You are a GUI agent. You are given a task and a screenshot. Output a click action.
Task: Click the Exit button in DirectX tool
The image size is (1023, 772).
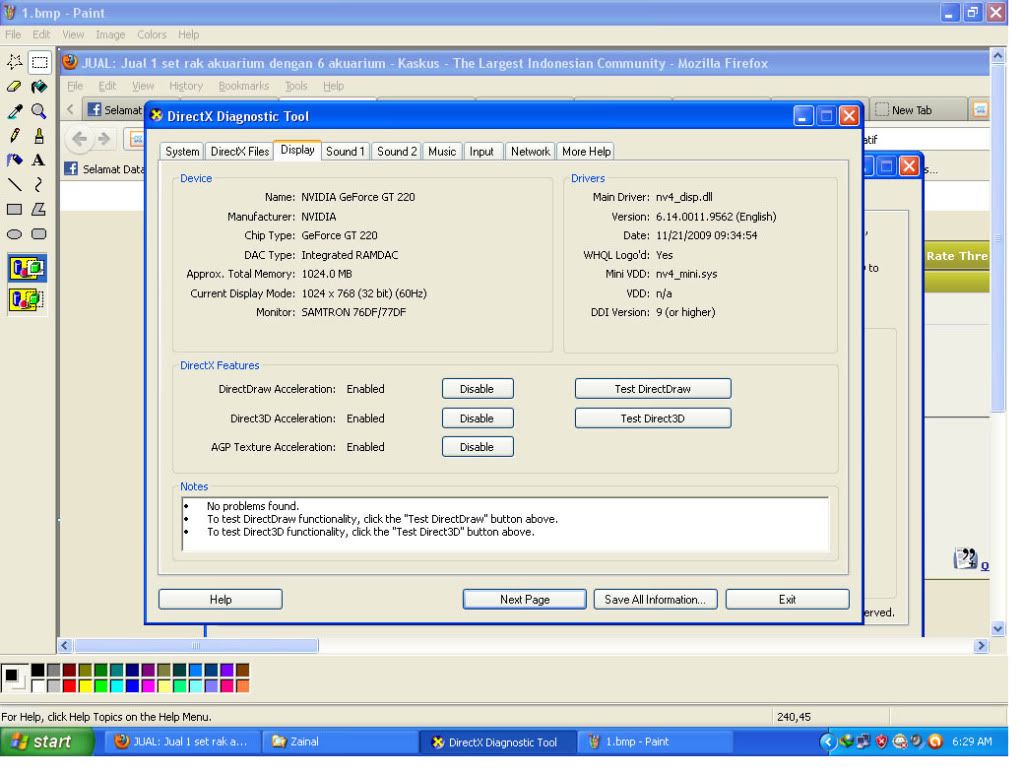tap(787, 600)
